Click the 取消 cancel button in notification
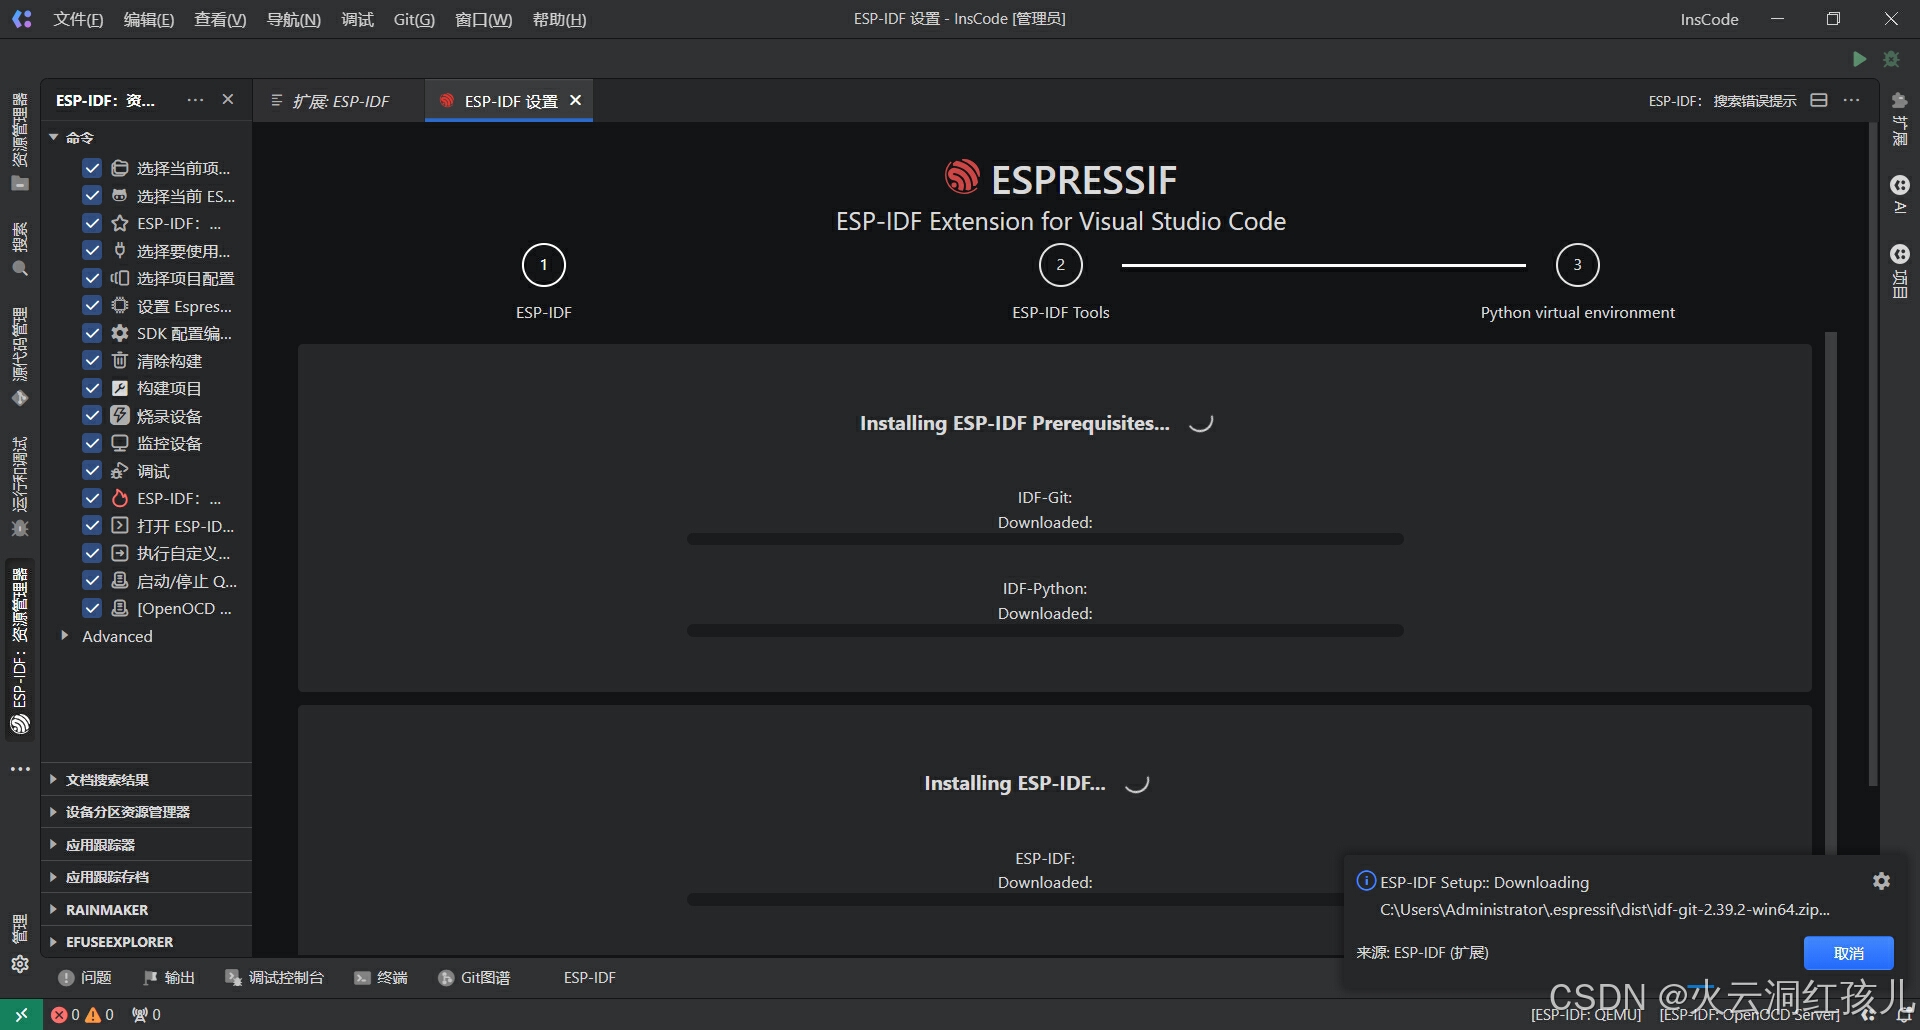The image size is (1920, 1030). [x=1848, y=953]
